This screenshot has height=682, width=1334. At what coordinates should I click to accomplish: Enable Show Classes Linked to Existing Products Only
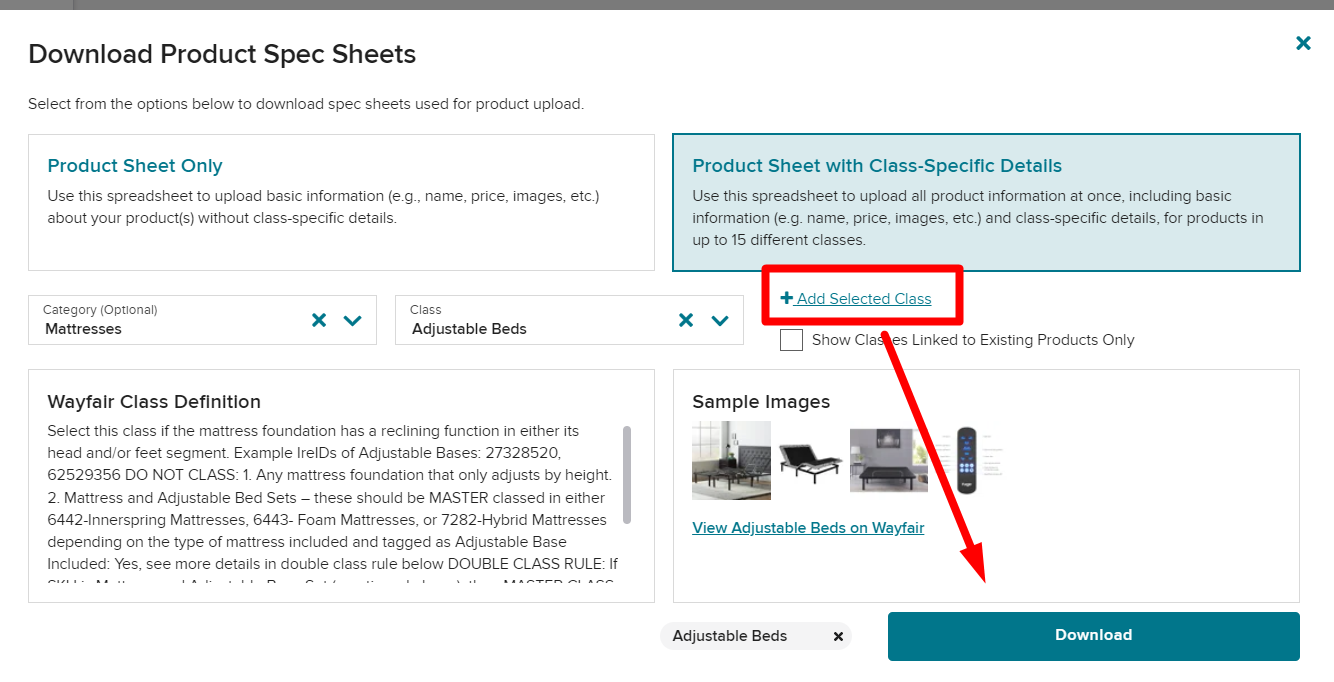click(x=791, y=340)
